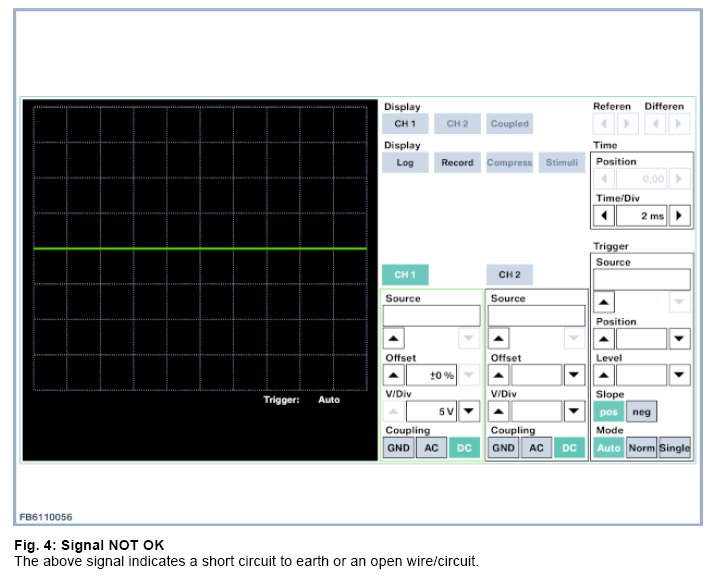Click the green signal trace line

pyautogui.click(x=200, y=248)
